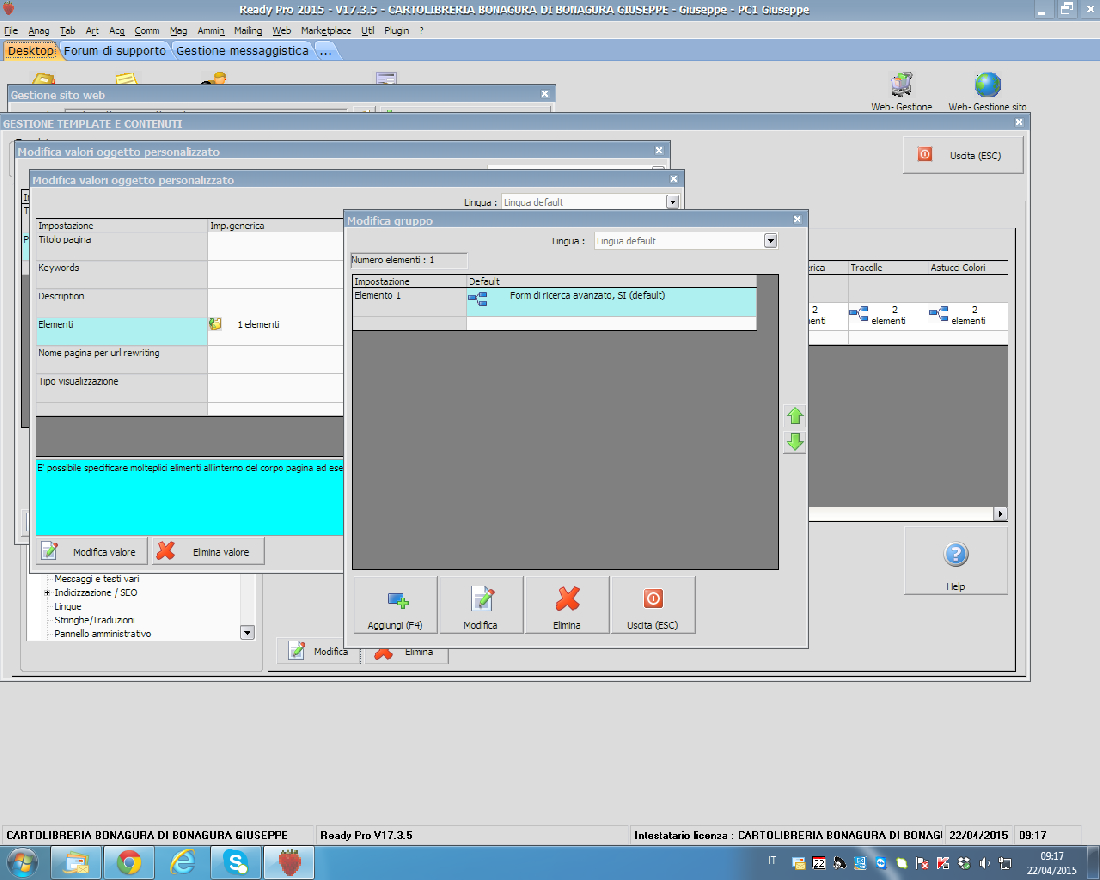Image resolution: width=1100 pixels, height=880 pixels.
Task: Click the volume speaker tray icon
Action: 984,863
